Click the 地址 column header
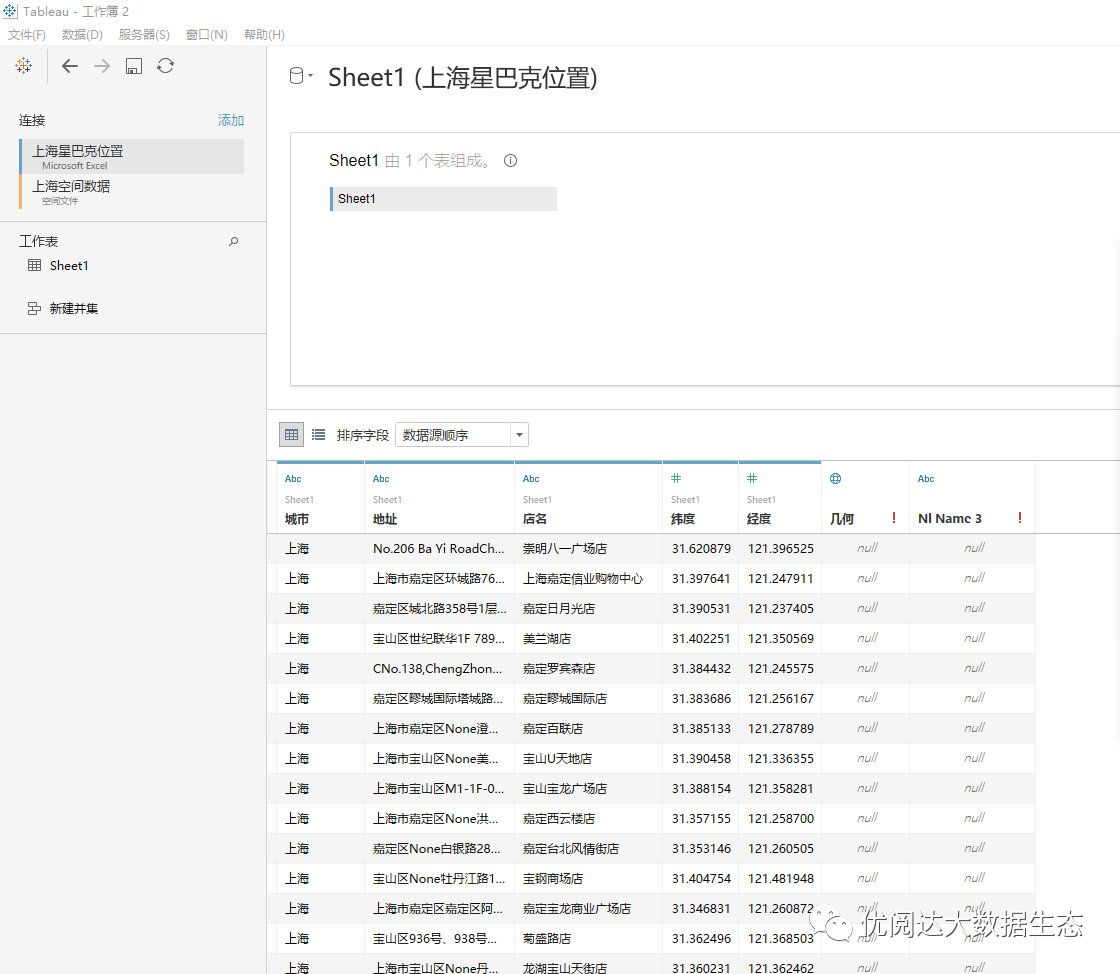This screenshot has width=1120, height=974. coord(385,519)
